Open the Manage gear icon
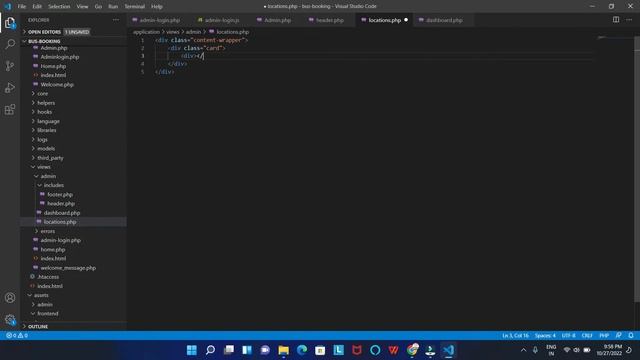 [10, 320]
